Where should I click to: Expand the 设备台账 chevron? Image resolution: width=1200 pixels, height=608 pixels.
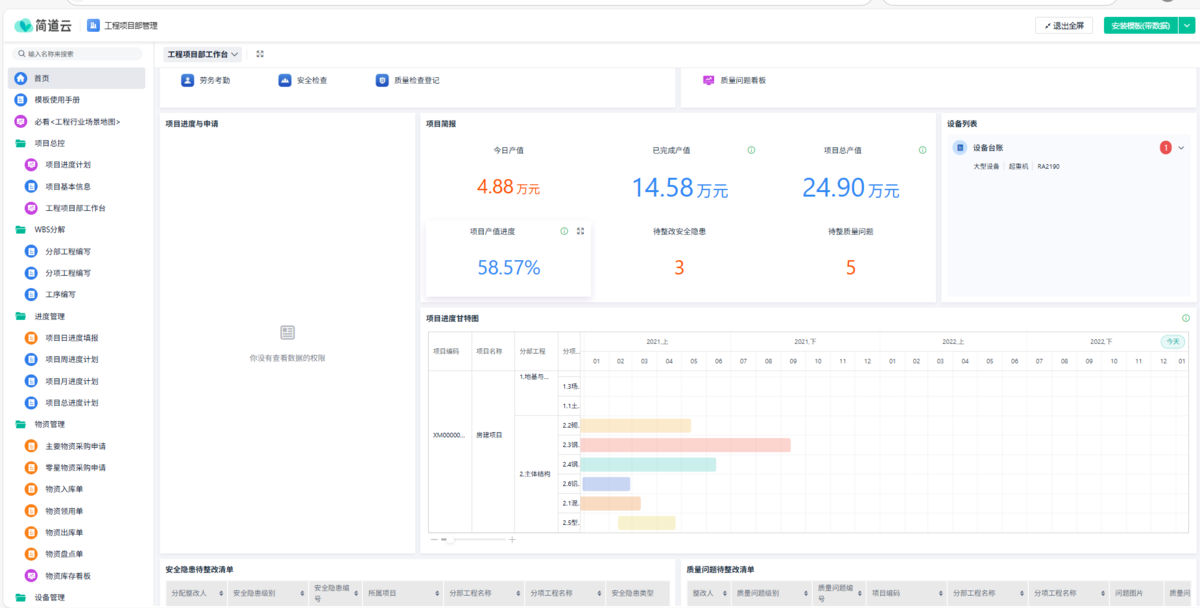1181,148
